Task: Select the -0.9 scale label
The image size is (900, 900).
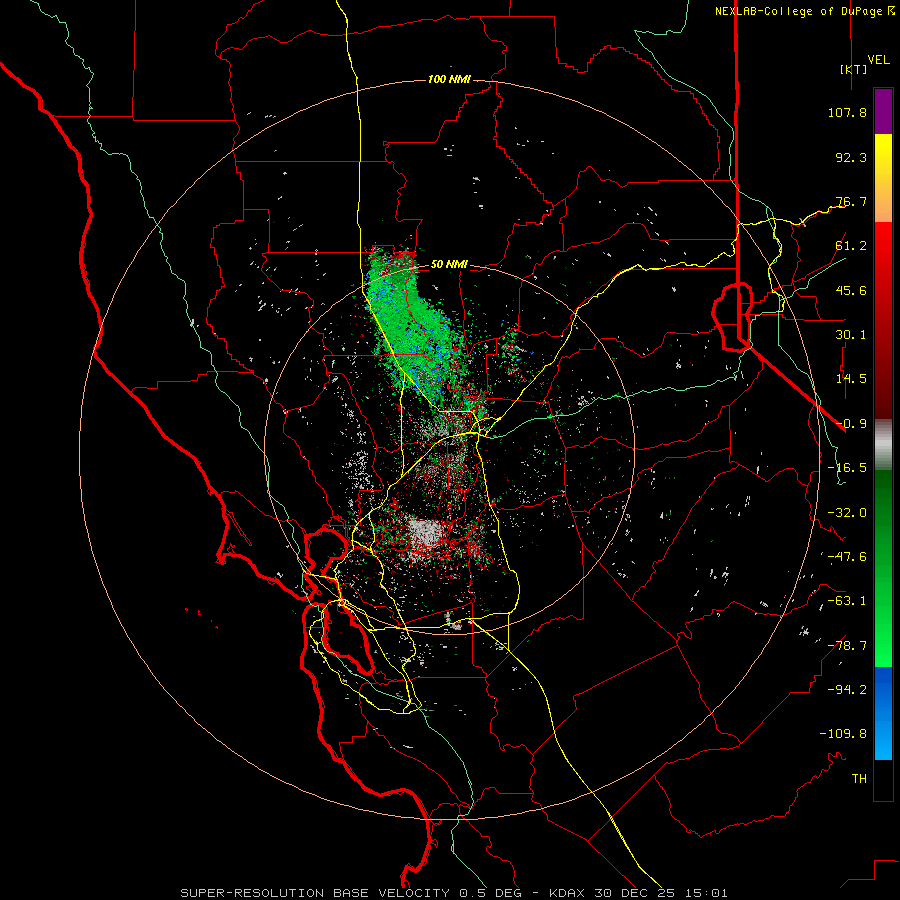Action: [x=851, y=424]
